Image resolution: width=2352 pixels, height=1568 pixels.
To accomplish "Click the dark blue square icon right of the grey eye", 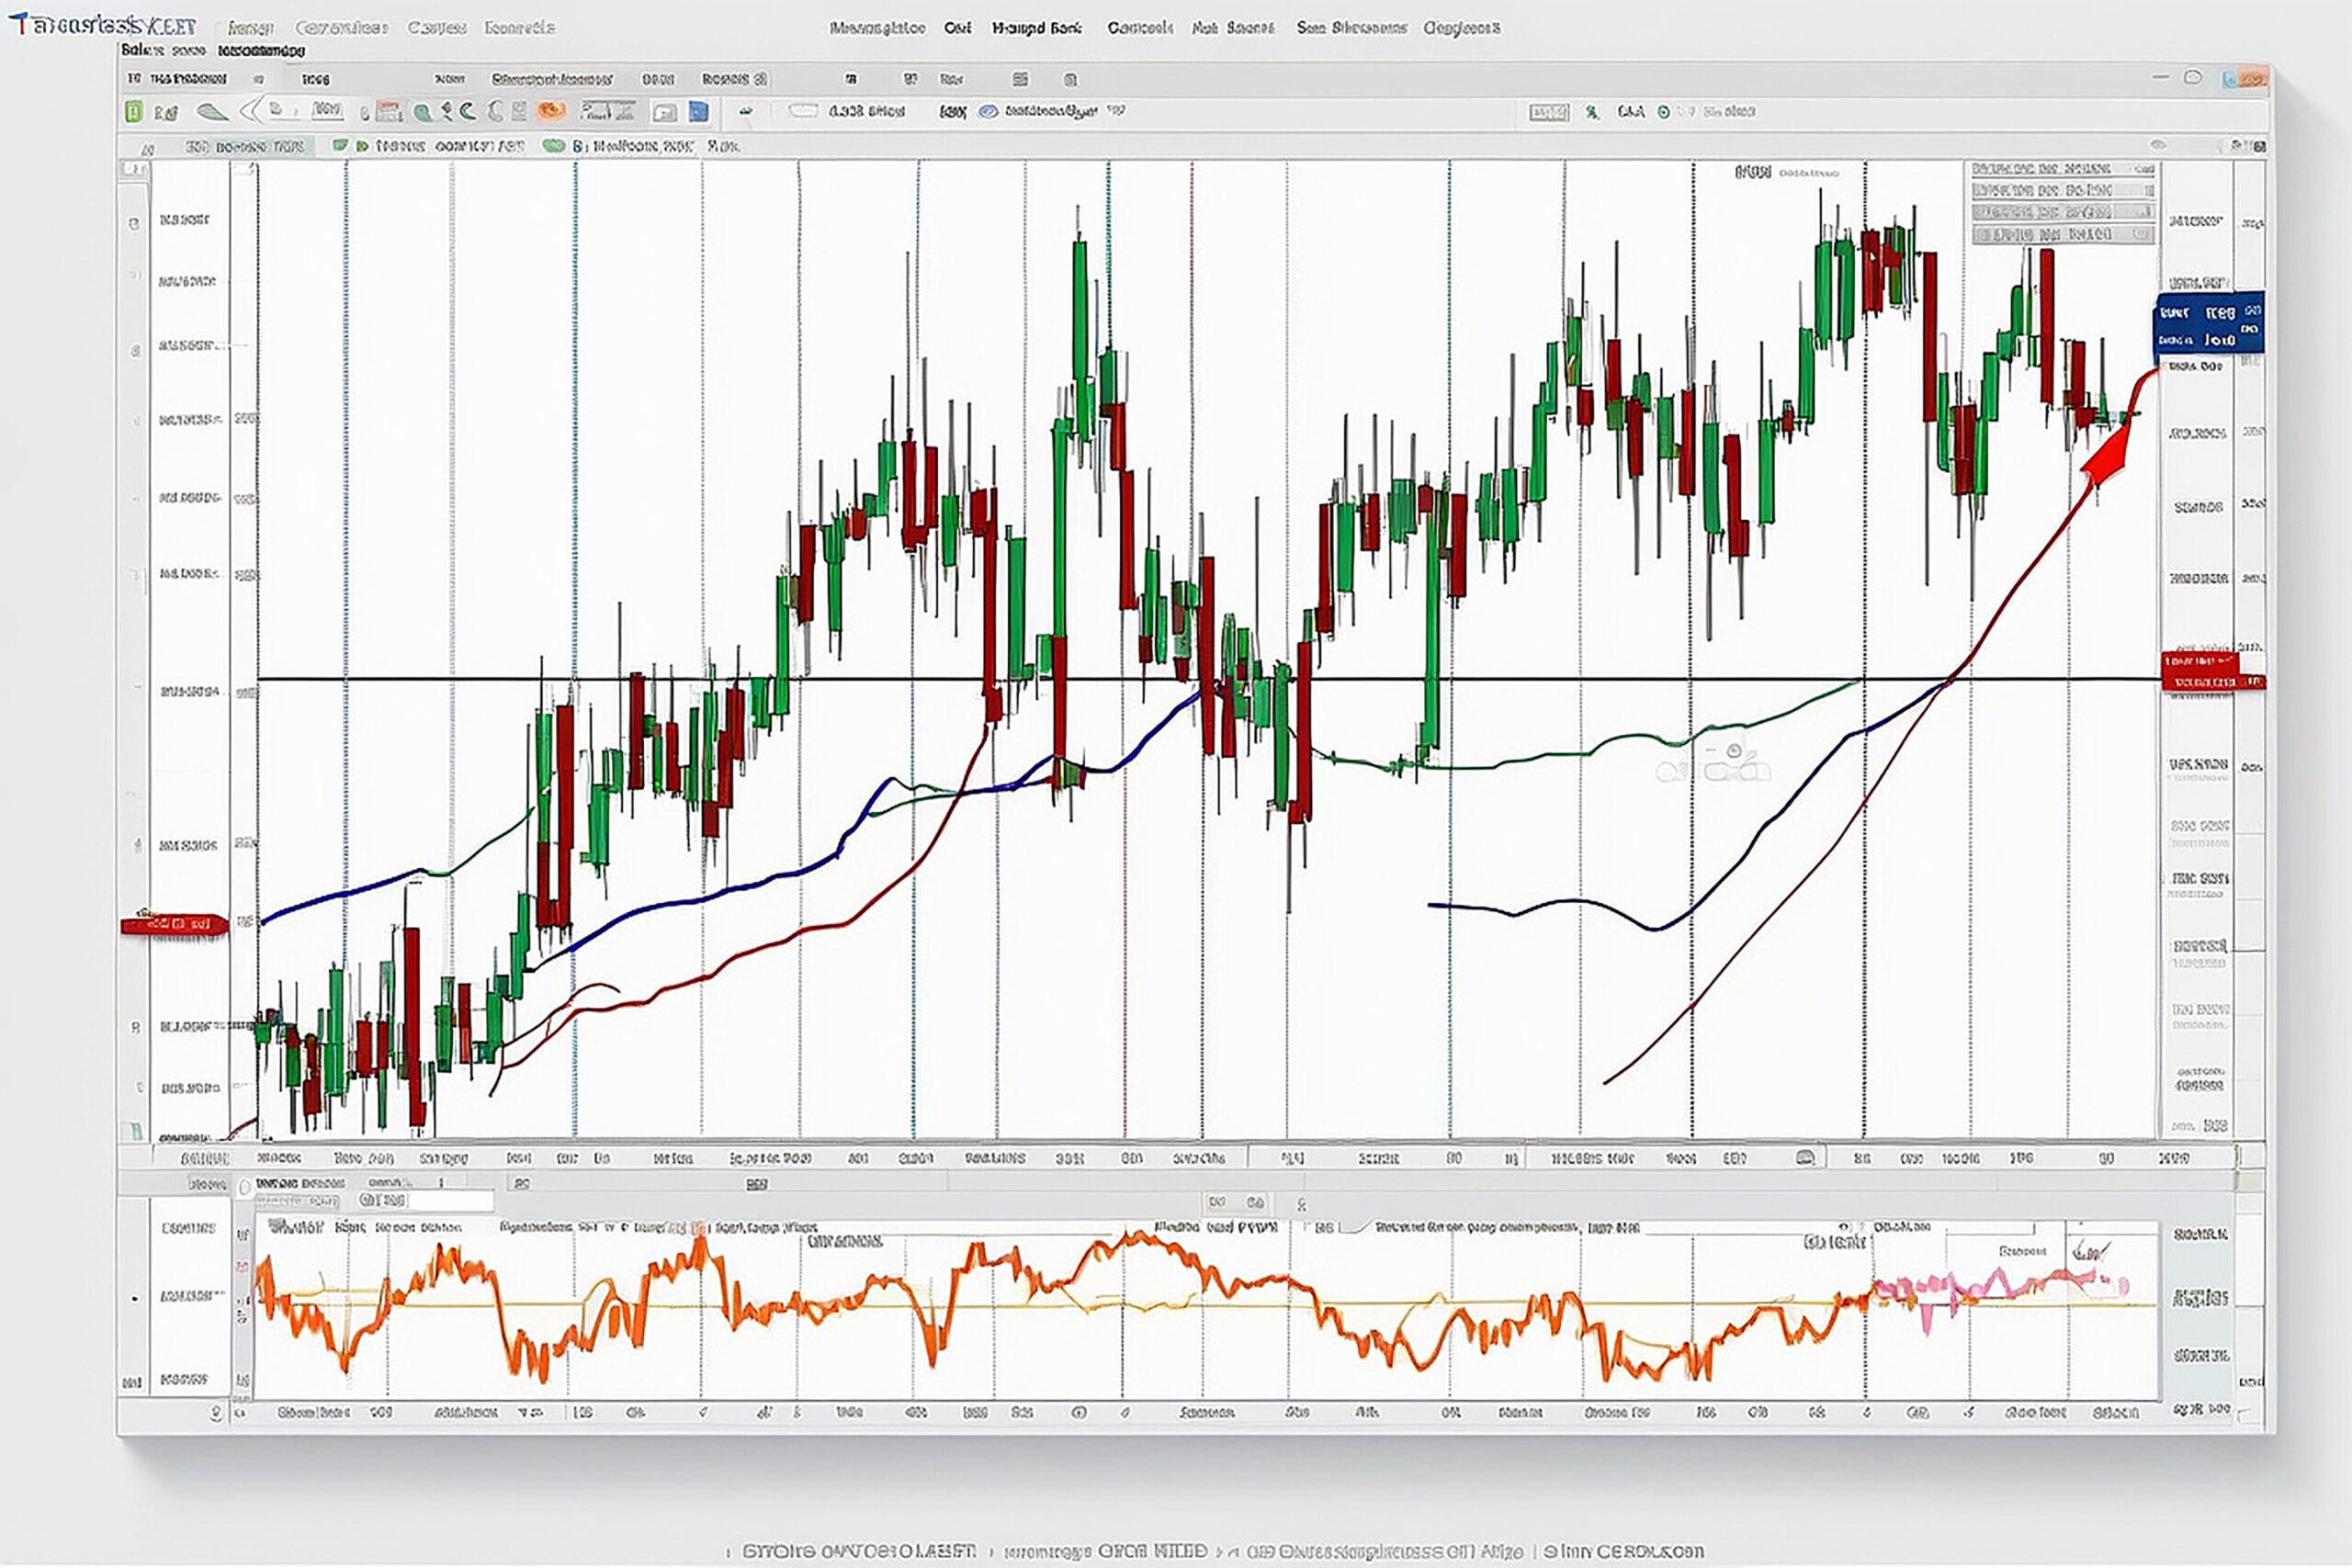I will point(2261,147).
